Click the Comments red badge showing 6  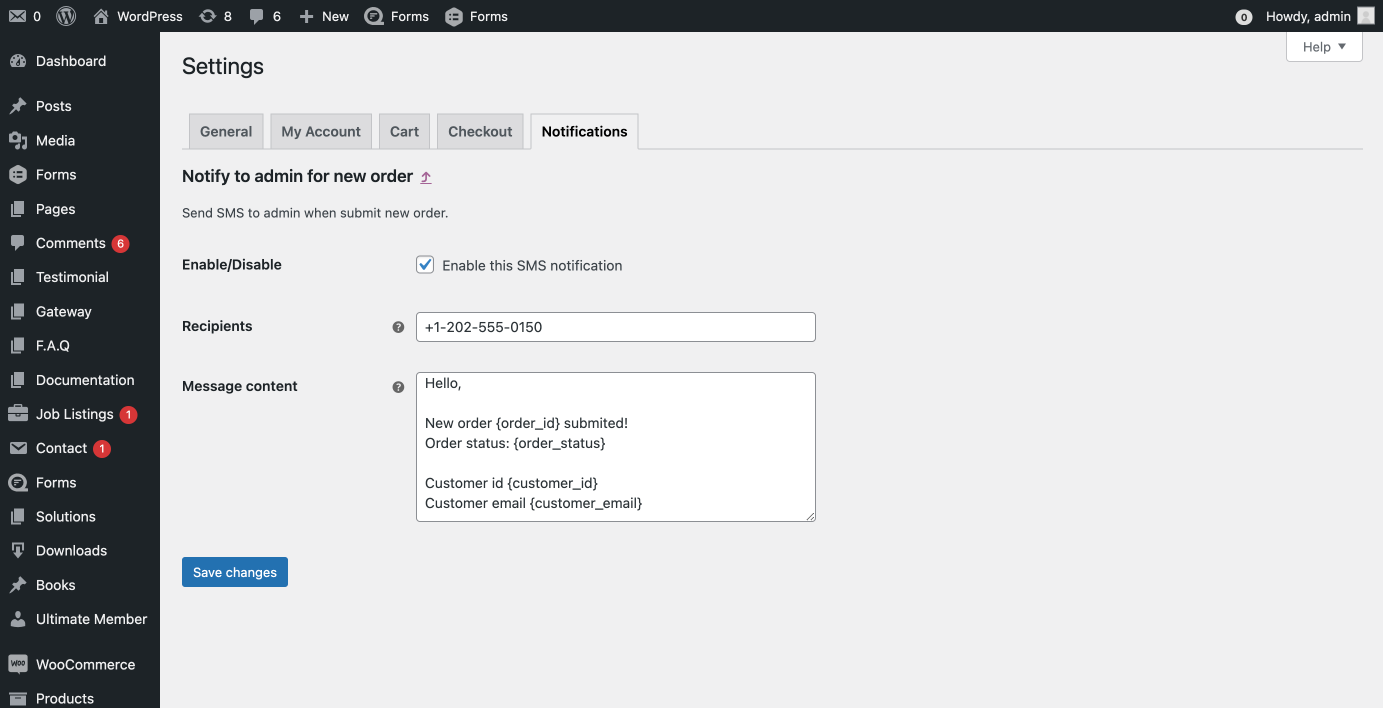(121, 244)
